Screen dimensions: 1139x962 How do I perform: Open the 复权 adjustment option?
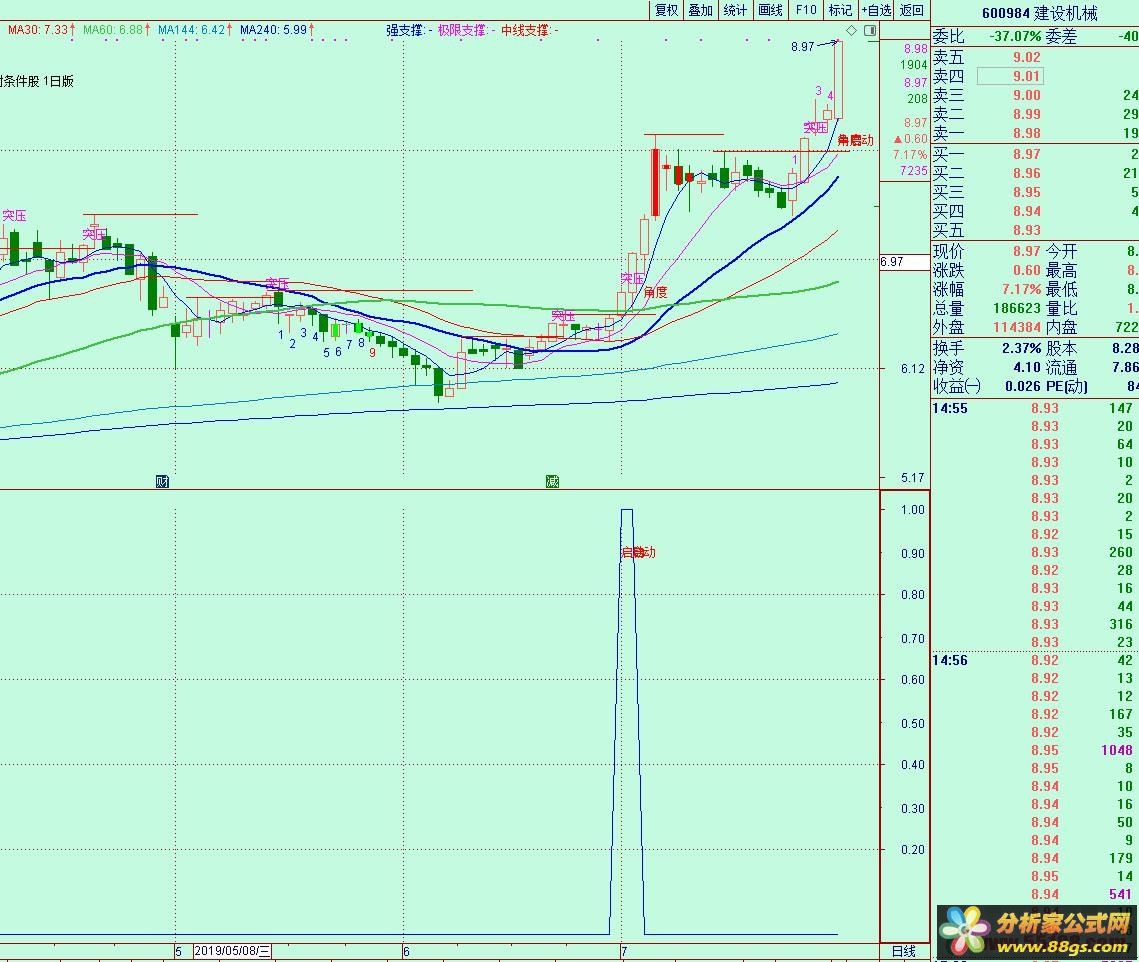[666, 10]
